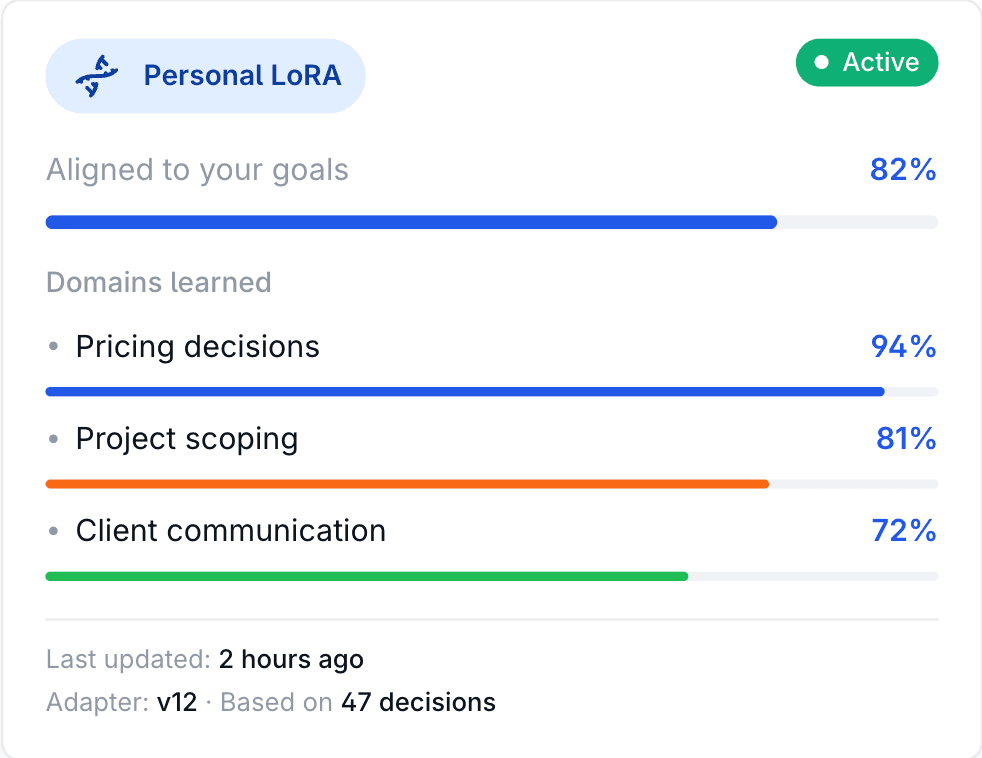The image size is (982, 758).
Task: Click the green Client communication bar
Action: tap(367, 576)
